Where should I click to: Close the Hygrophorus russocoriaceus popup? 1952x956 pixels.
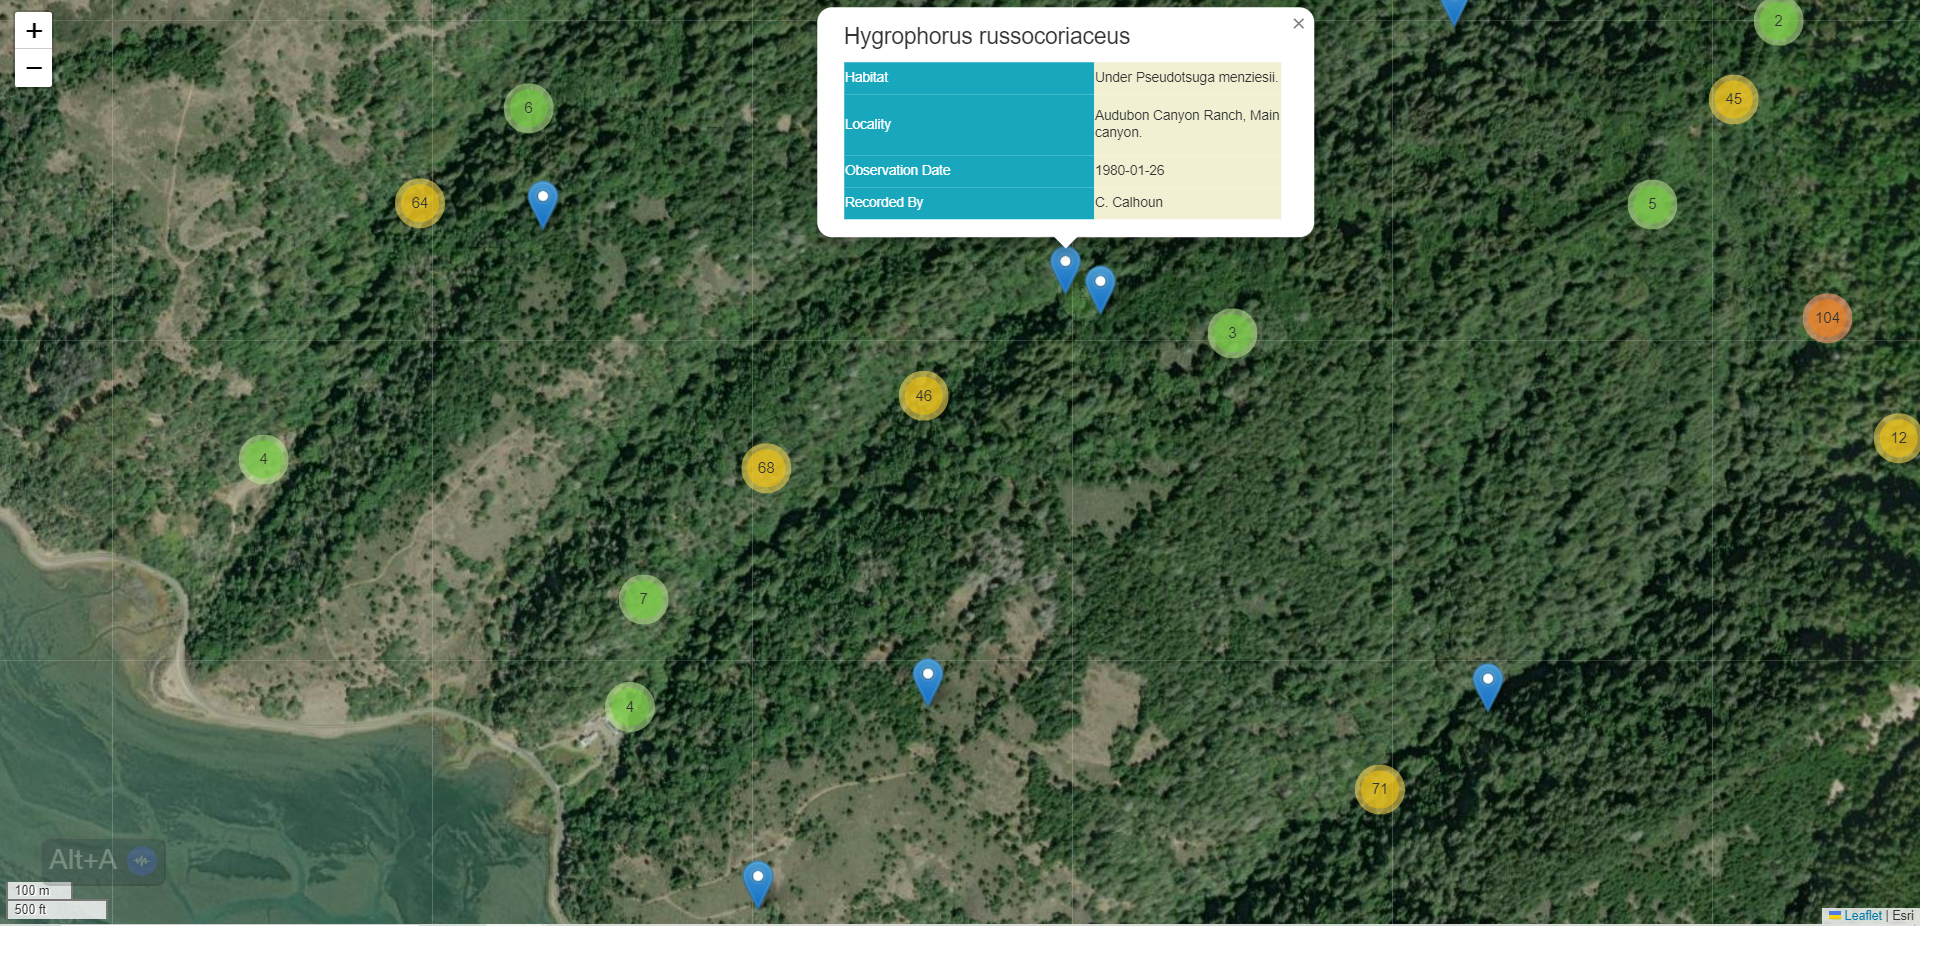tap(1298, 24)
